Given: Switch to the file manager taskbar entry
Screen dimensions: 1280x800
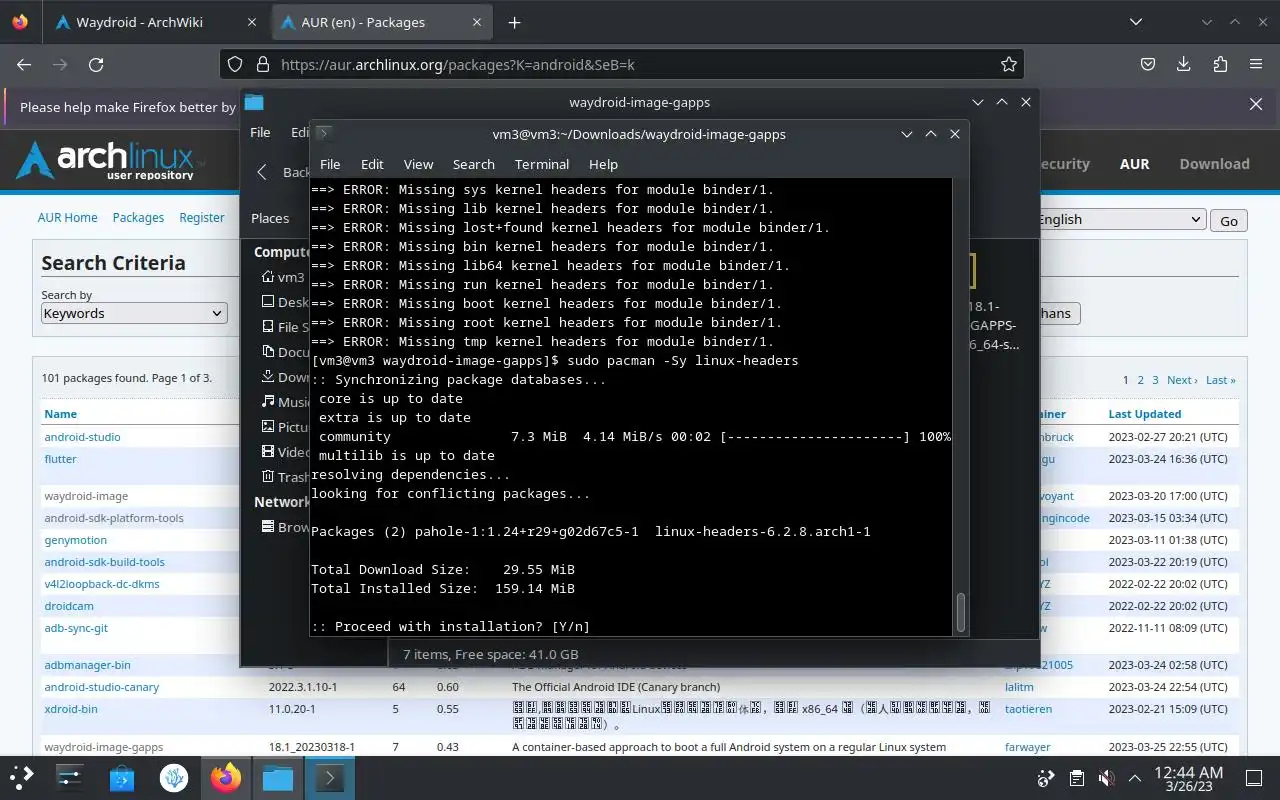Looking at the screenshot, I should pos(278,777).
